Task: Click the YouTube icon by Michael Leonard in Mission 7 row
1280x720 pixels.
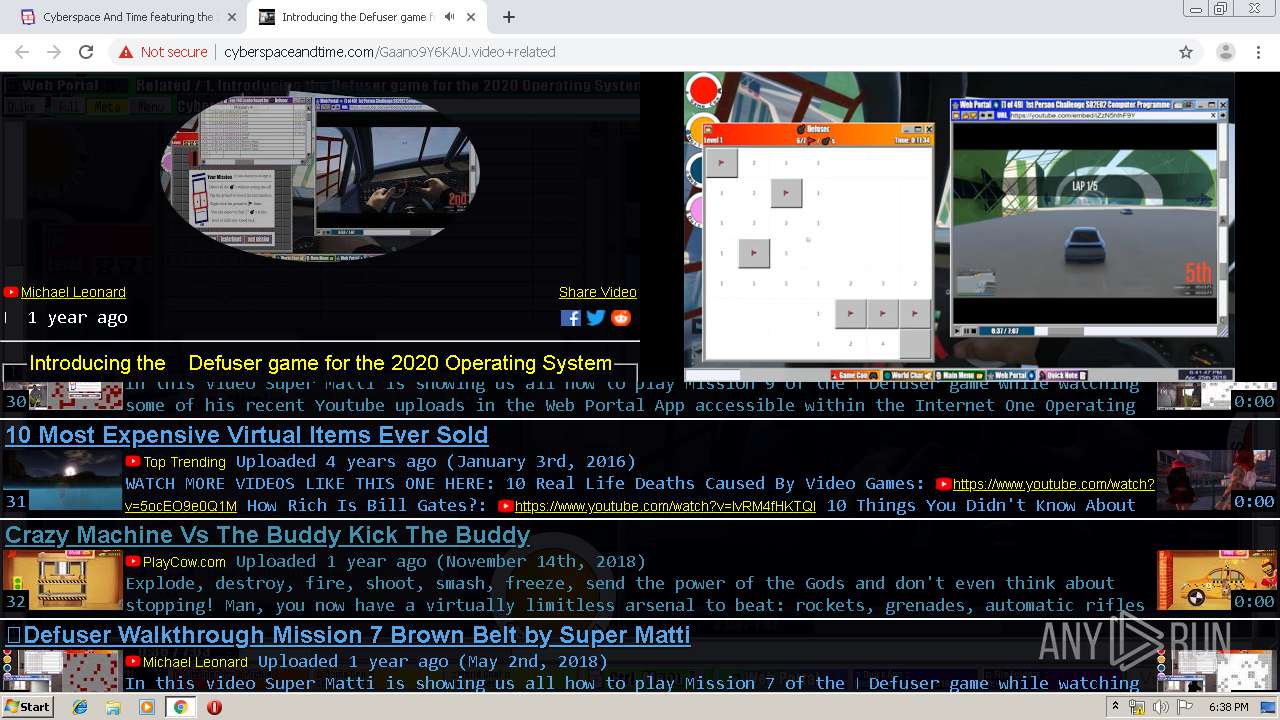Action: point(133,662)
